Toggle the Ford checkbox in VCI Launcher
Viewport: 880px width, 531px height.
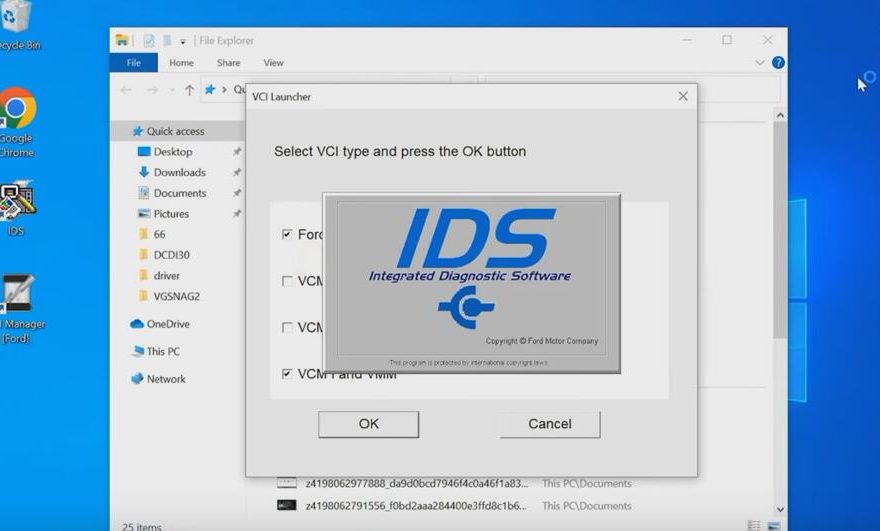pos(287,234)
